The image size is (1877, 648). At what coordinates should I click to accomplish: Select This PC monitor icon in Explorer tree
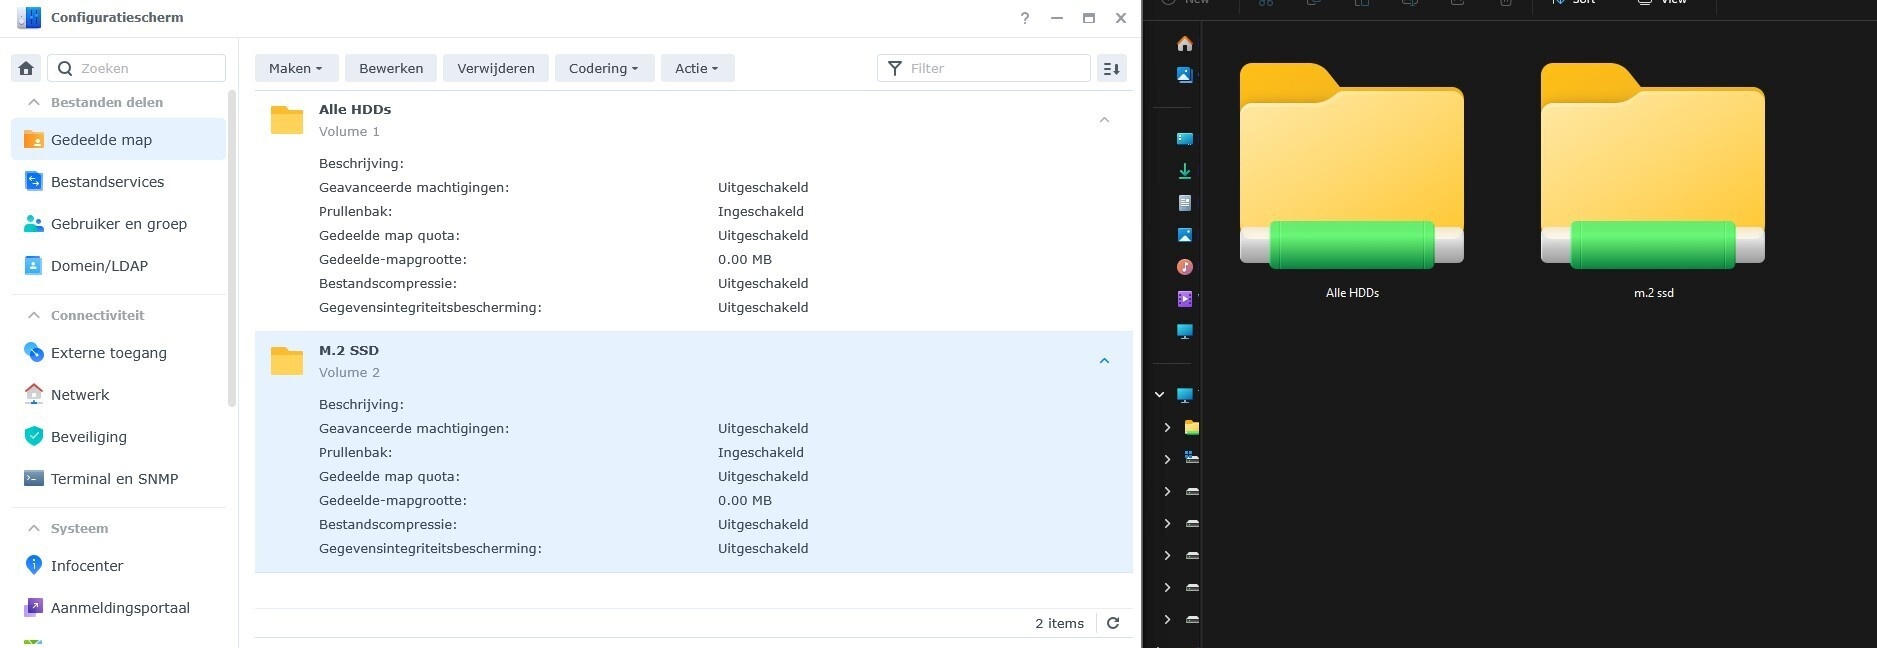pos(1185,395)
